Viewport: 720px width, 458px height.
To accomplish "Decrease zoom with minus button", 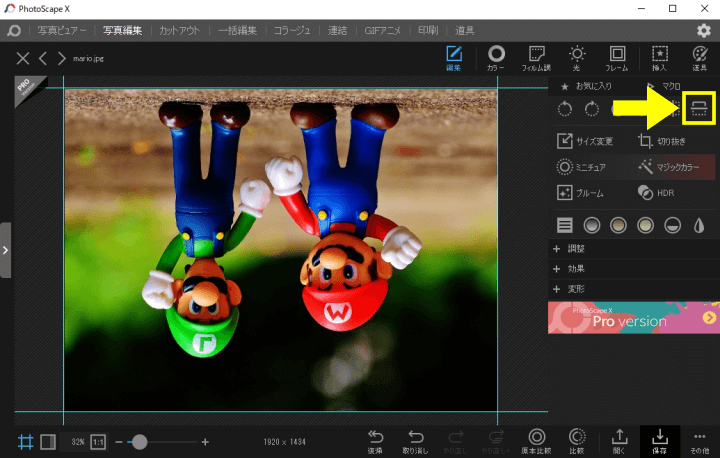I will [119, 442].
